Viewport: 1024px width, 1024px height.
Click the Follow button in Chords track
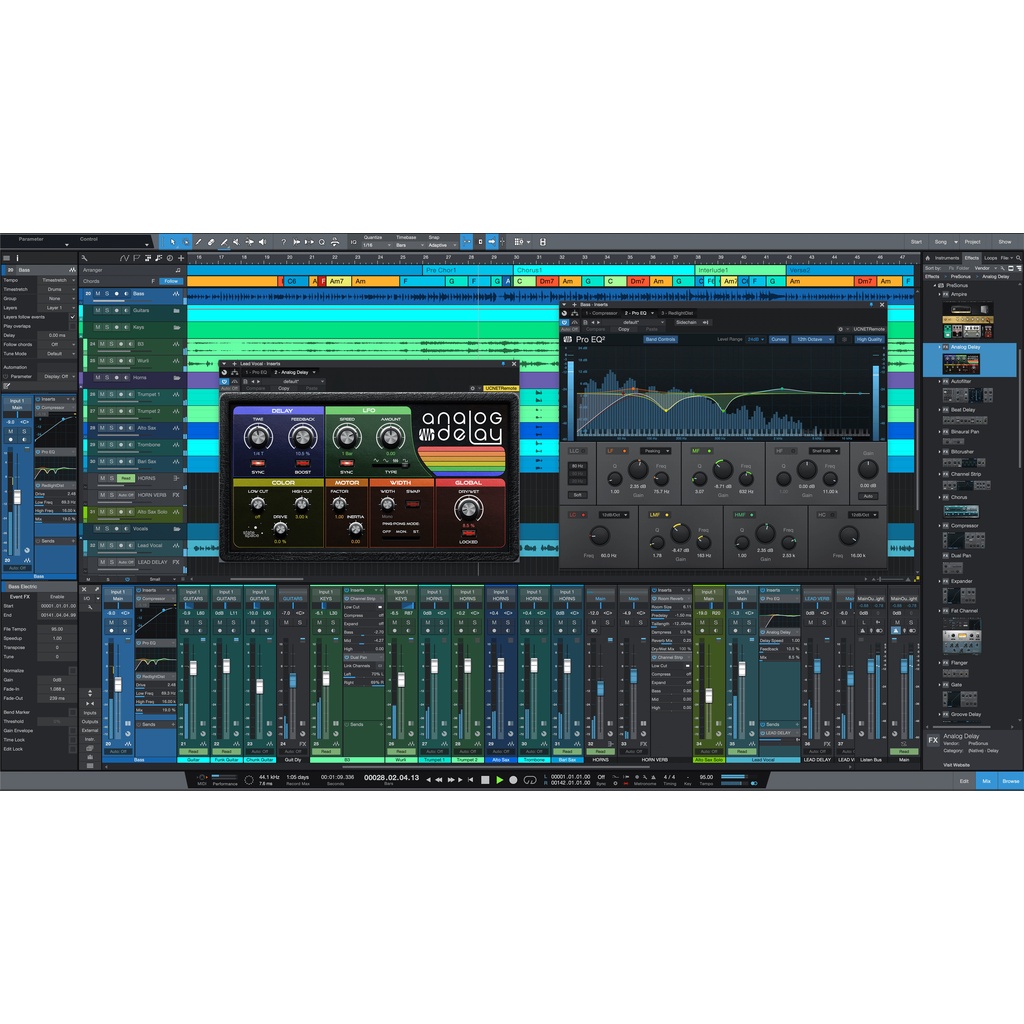pyautogui.click(x=171, y=282)
